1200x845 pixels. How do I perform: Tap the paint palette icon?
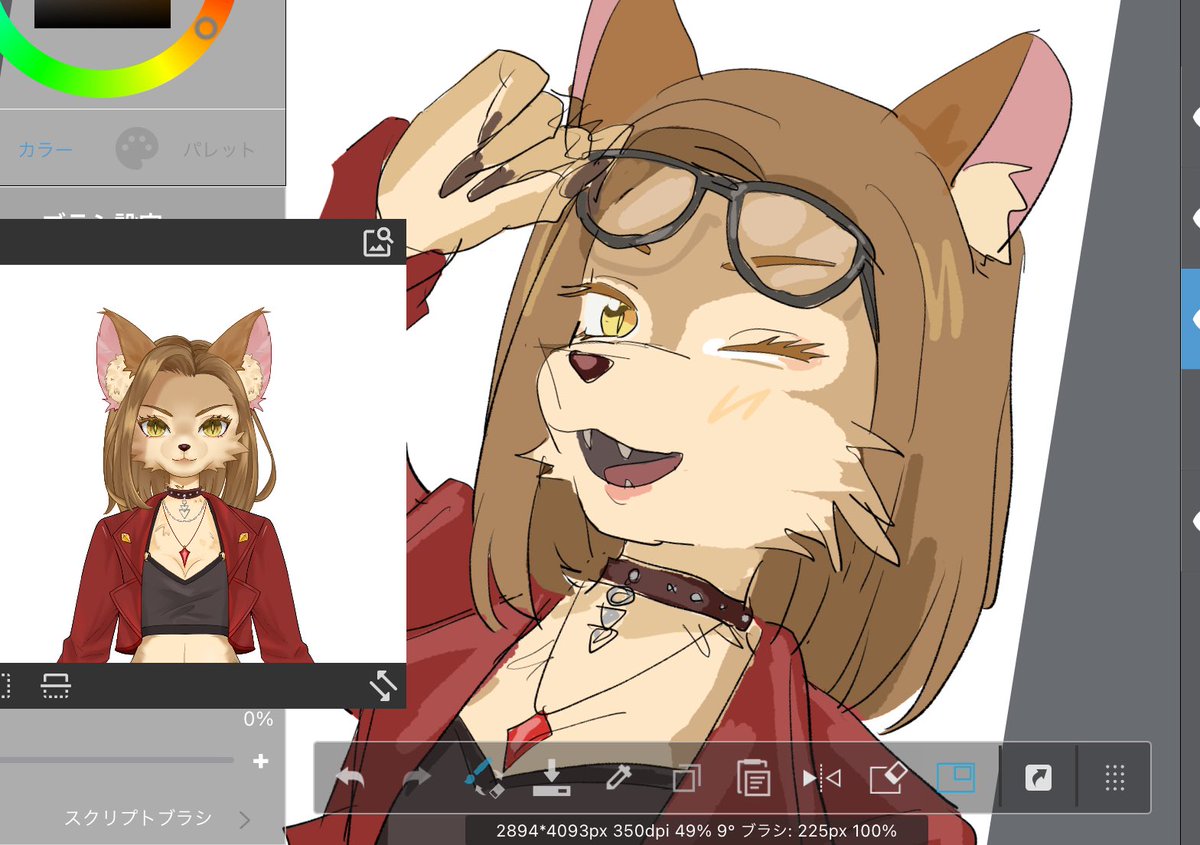(x=137, y=149)
